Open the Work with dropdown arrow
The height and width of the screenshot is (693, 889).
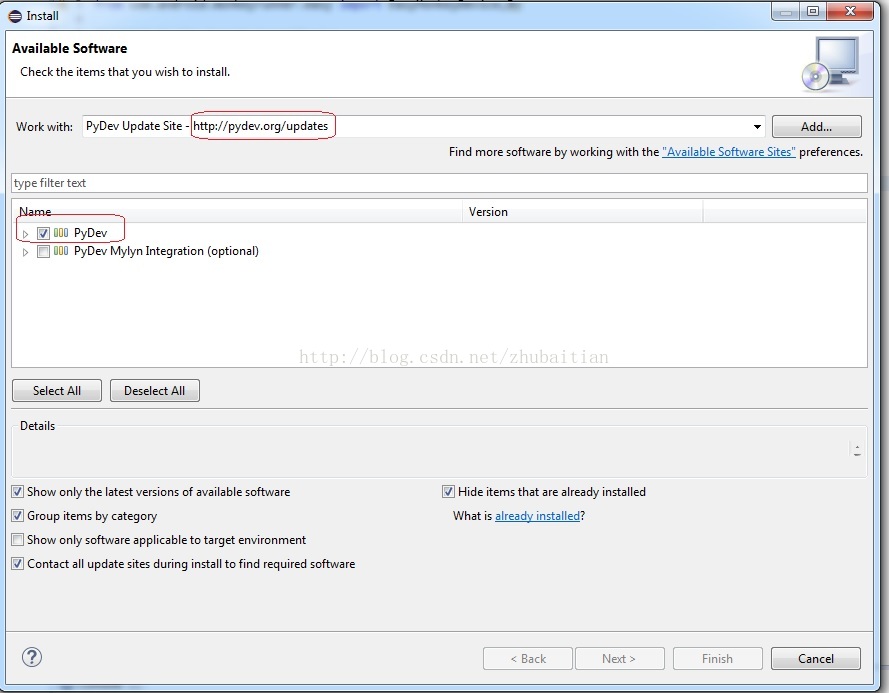point(757,126)
